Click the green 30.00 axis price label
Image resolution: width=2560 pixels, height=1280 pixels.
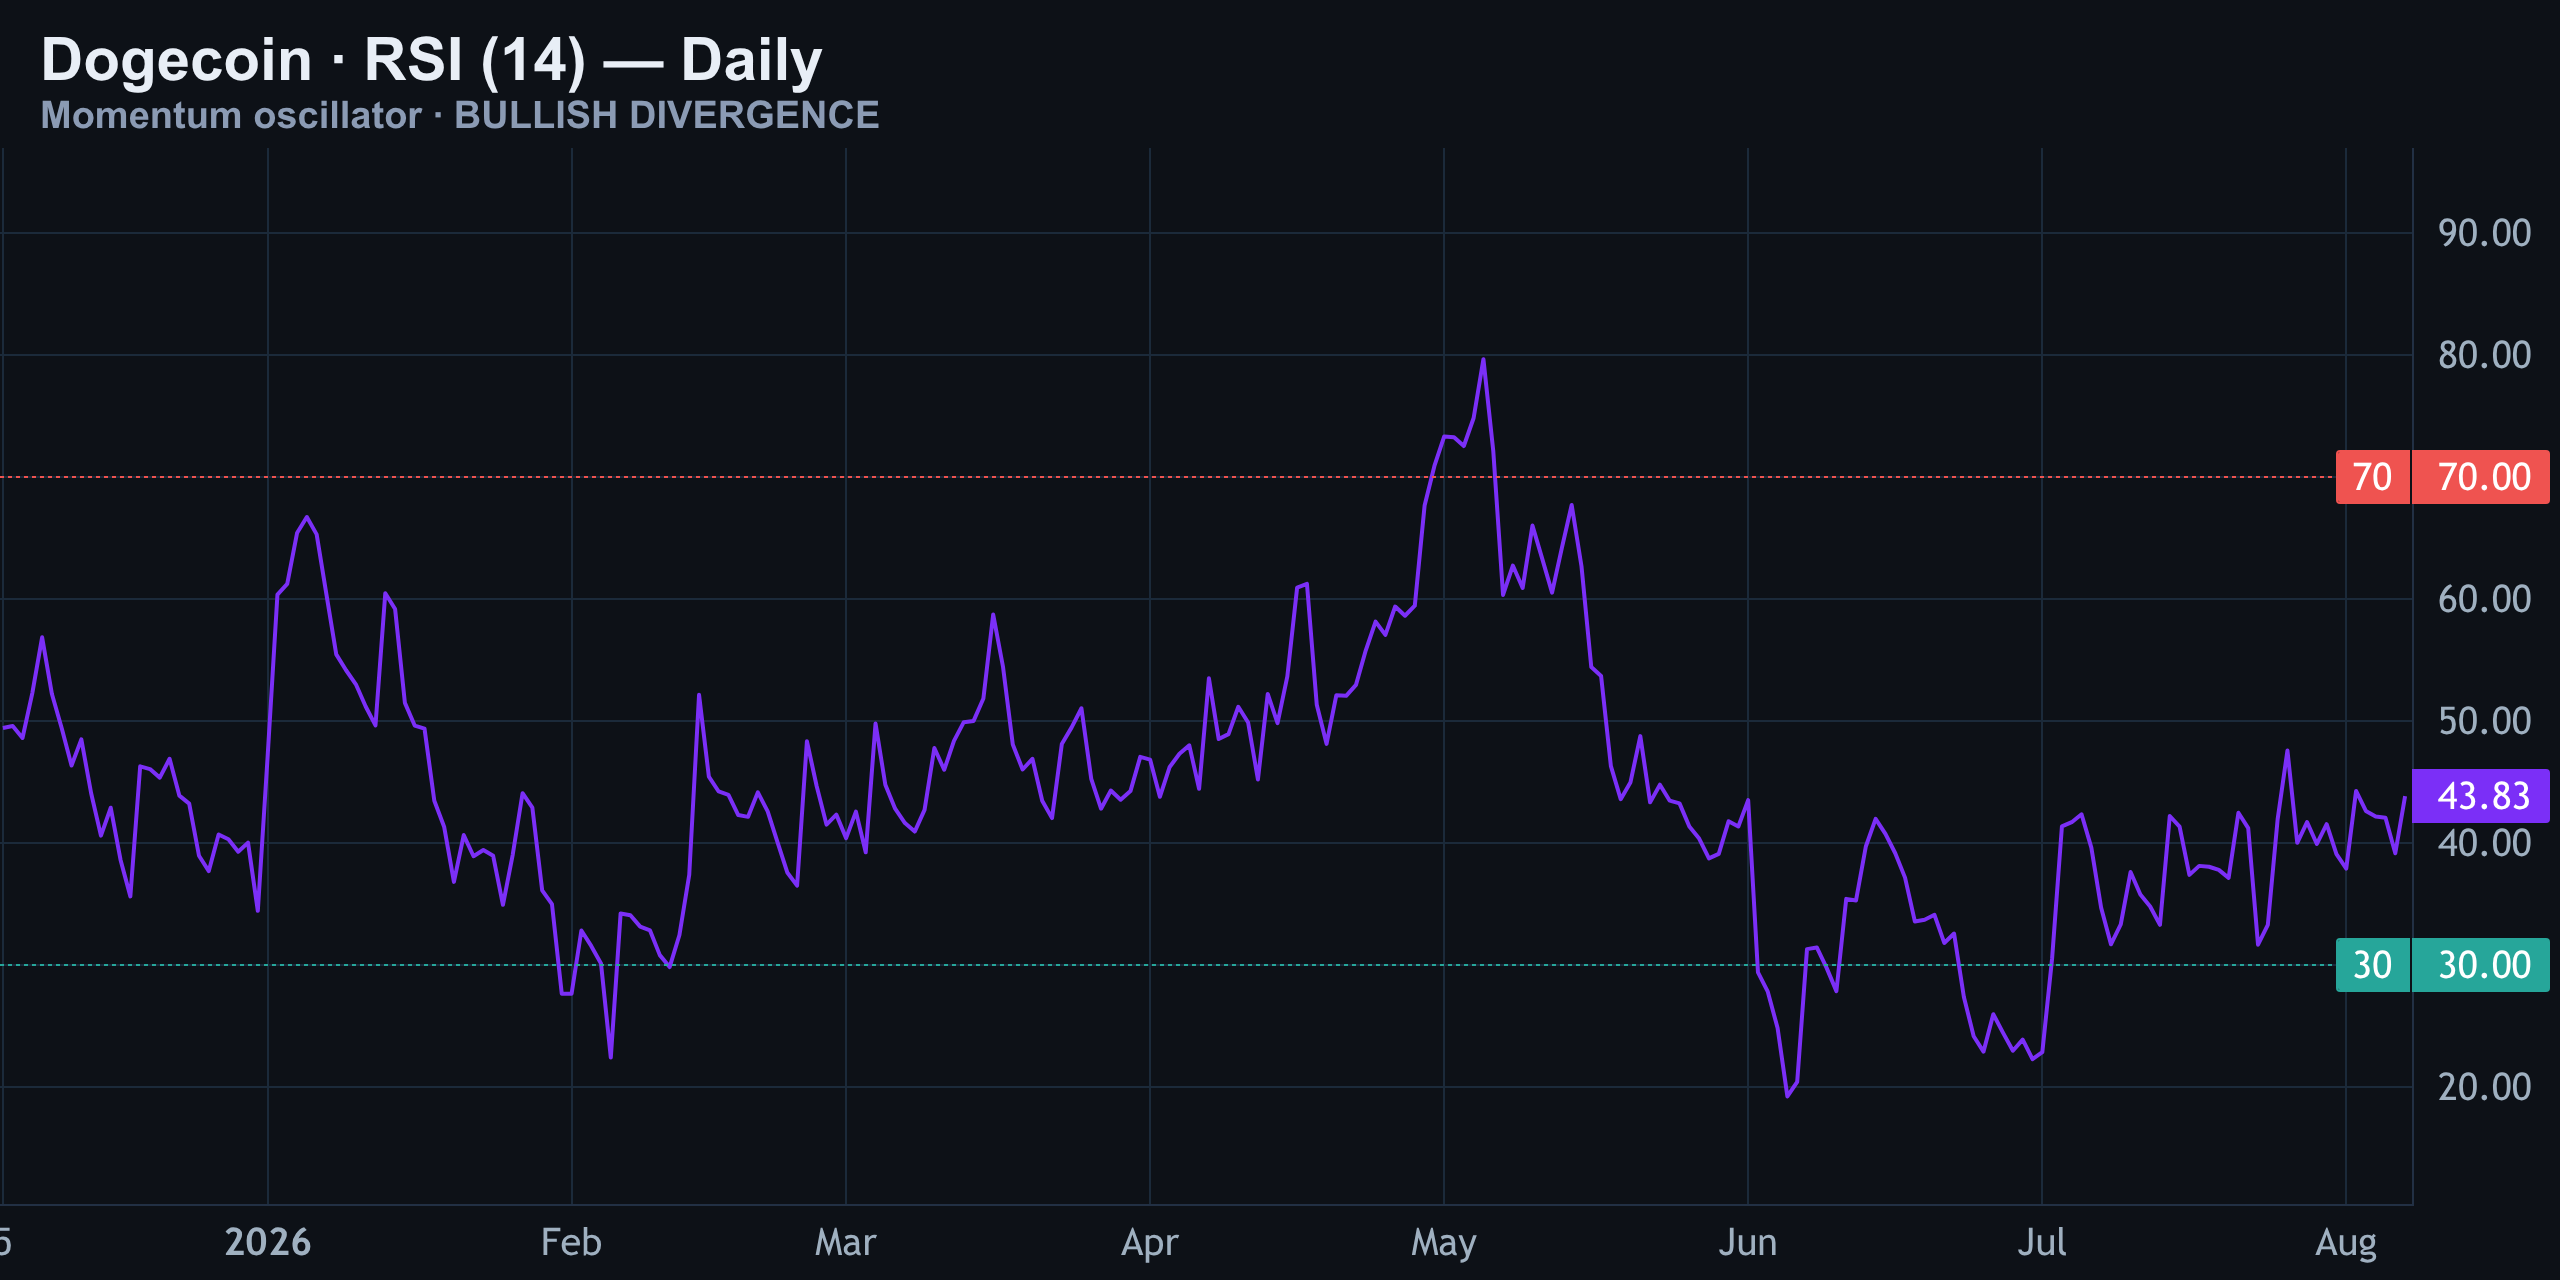coord(2482,965)
